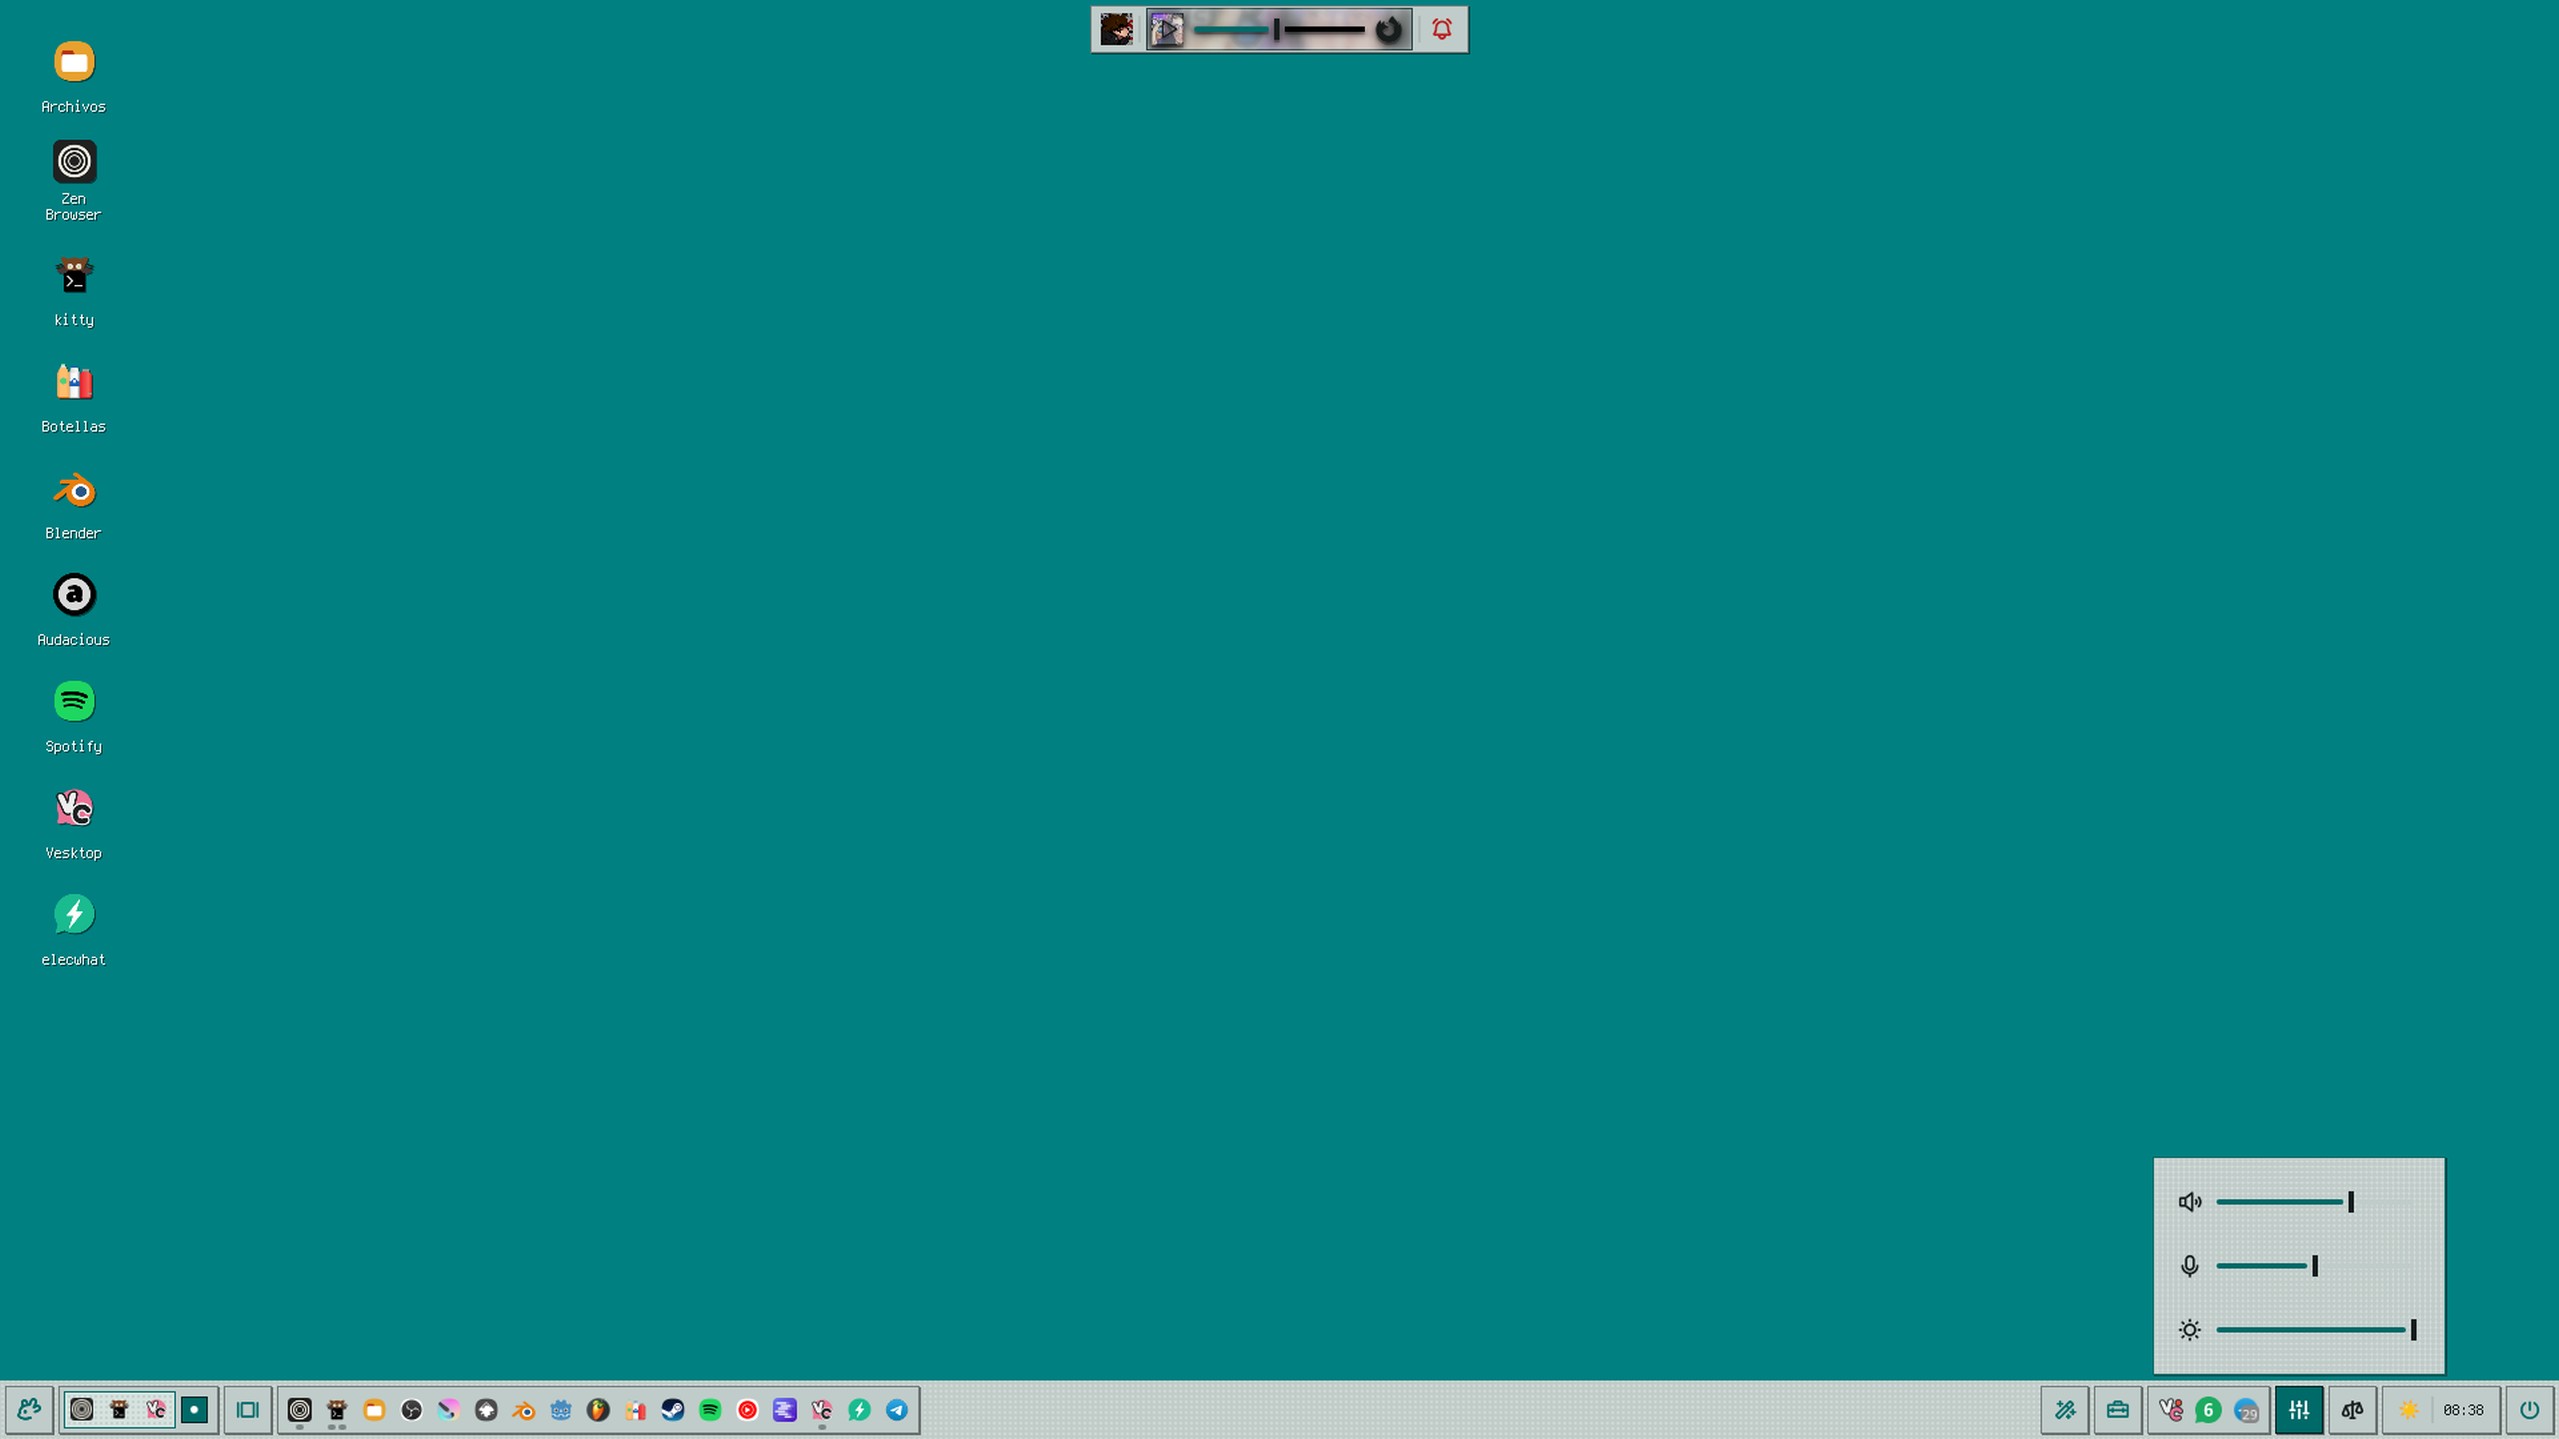Toggle the magic wand panel button
This screenshot has height=1439, width=2559.
2064,1410
